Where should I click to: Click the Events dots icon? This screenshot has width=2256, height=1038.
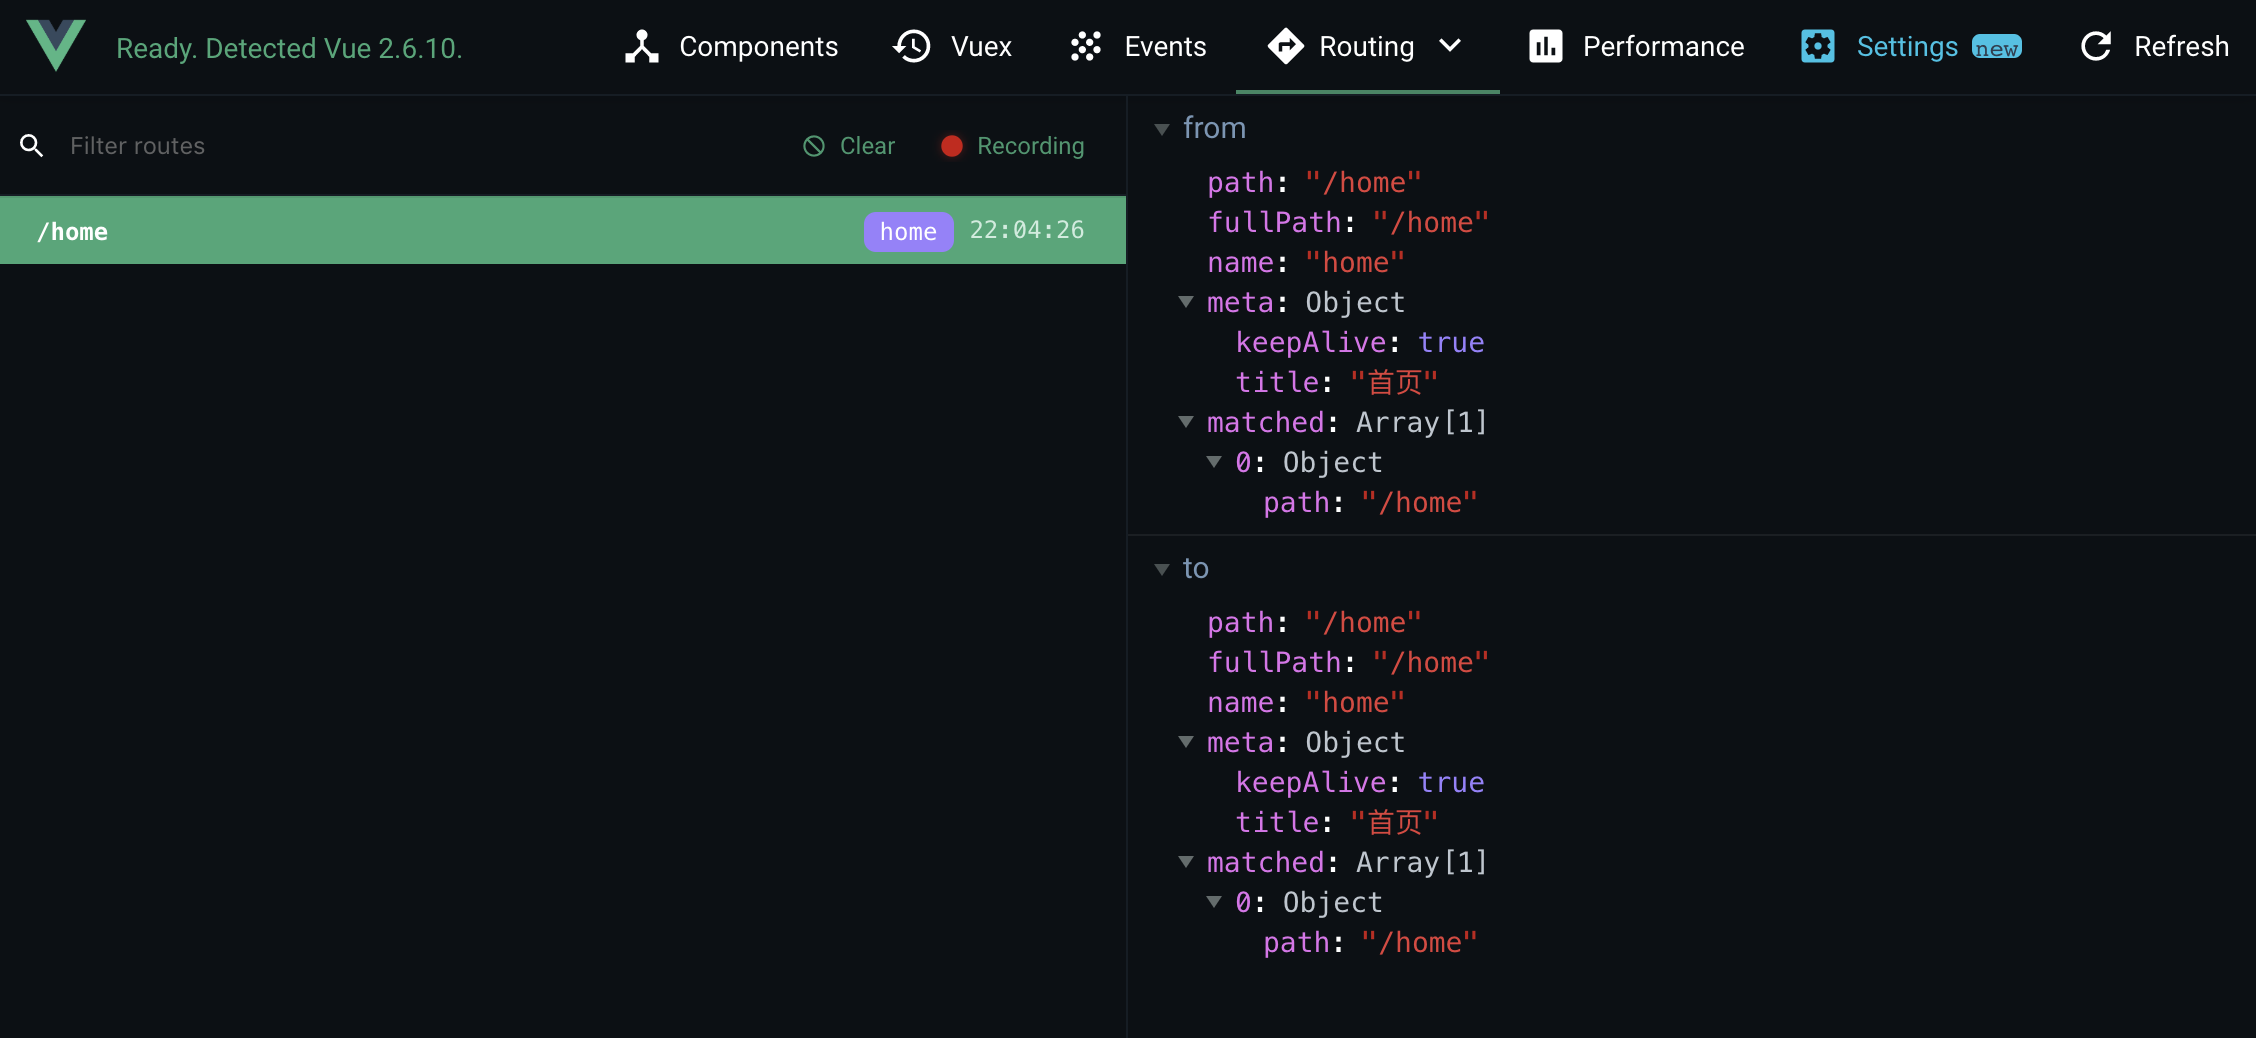[x=1086, y=47]
